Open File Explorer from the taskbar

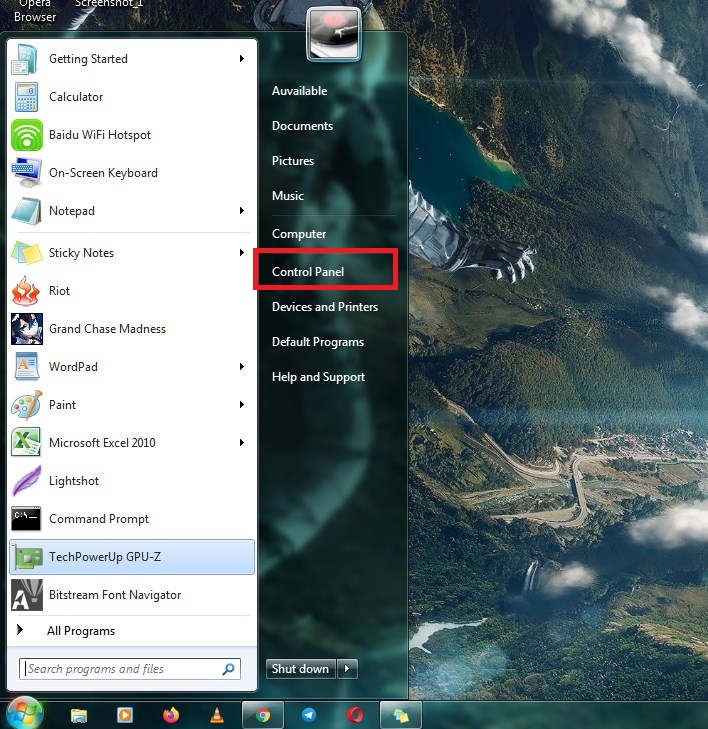point(79,715)
